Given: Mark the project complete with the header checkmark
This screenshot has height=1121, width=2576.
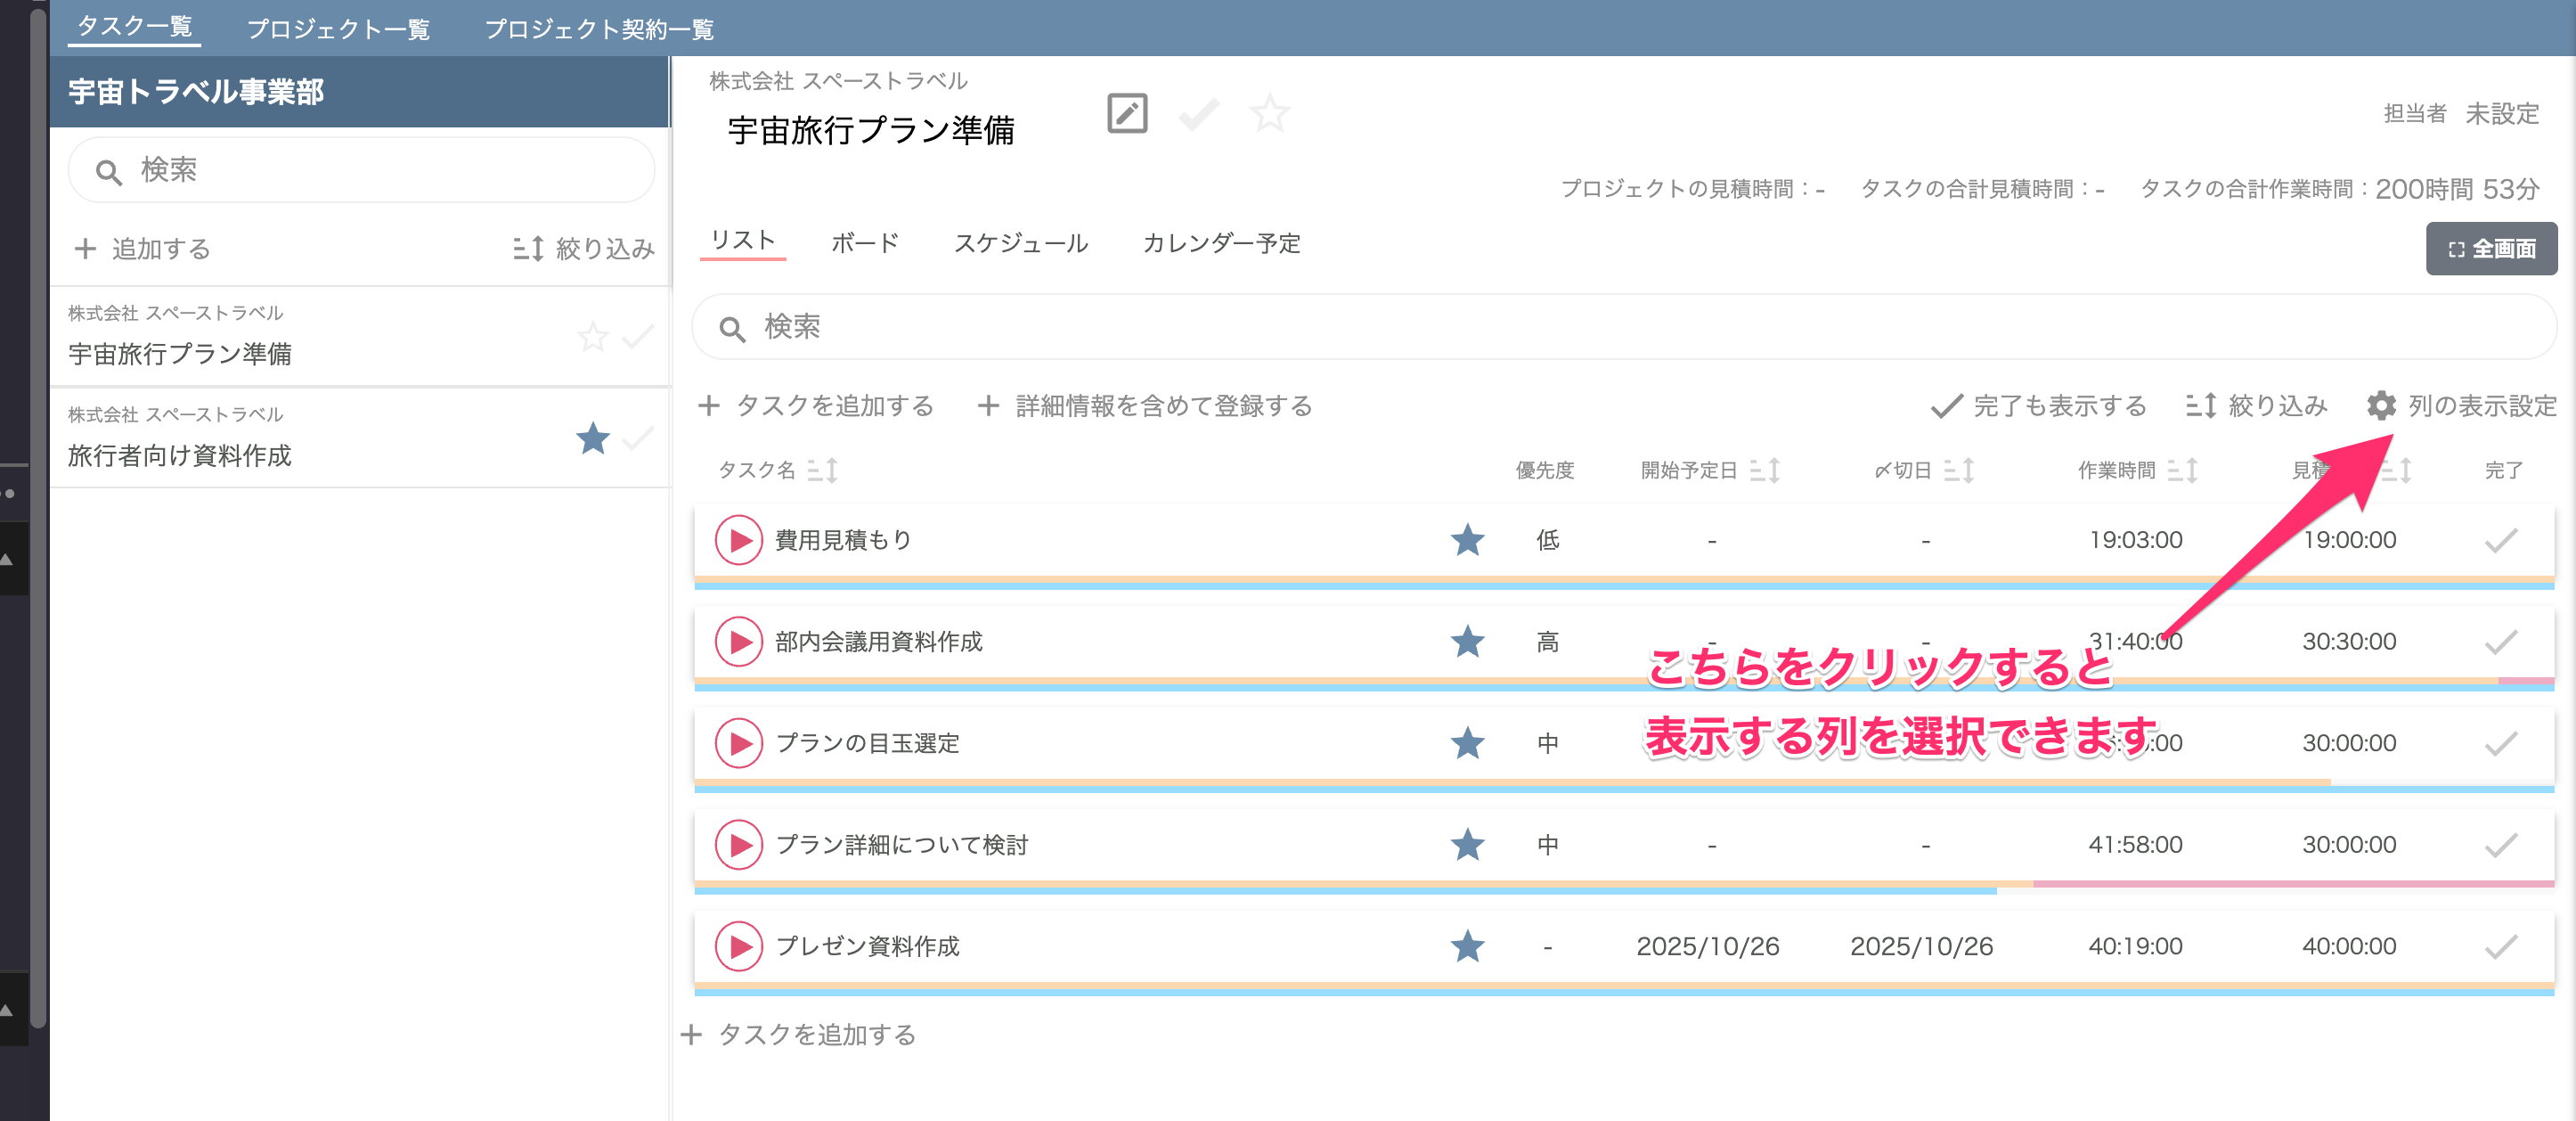Looking at the screenshot, I should (1198, 113).
